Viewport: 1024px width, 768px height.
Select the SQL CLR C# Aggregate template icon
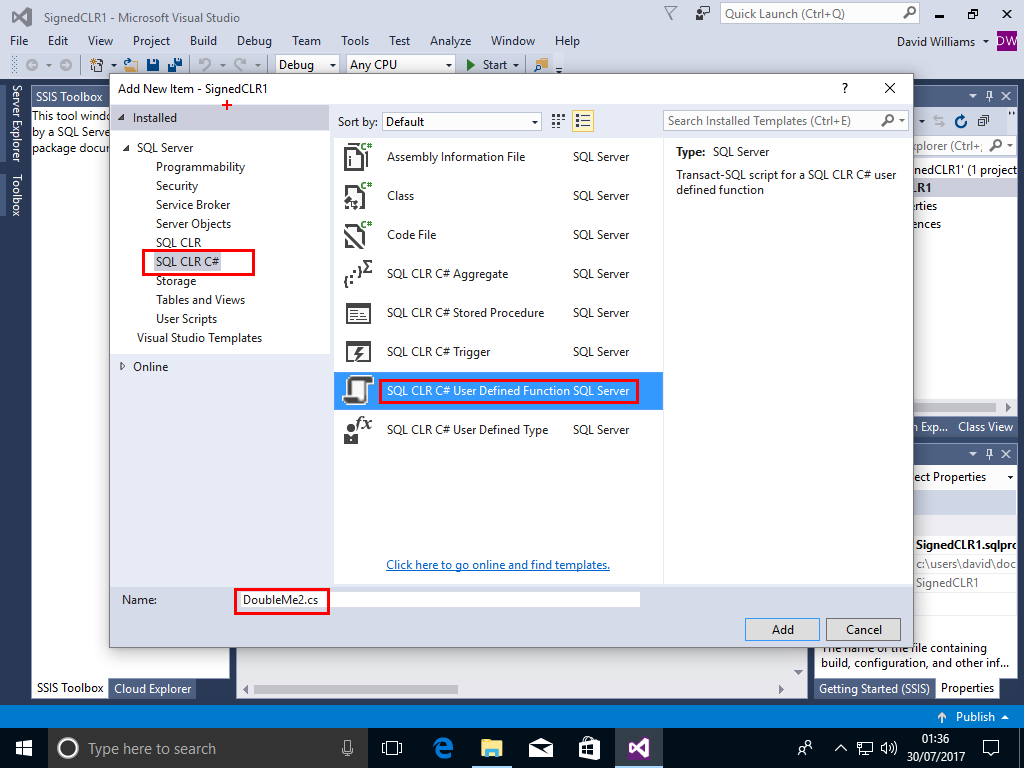358,274
